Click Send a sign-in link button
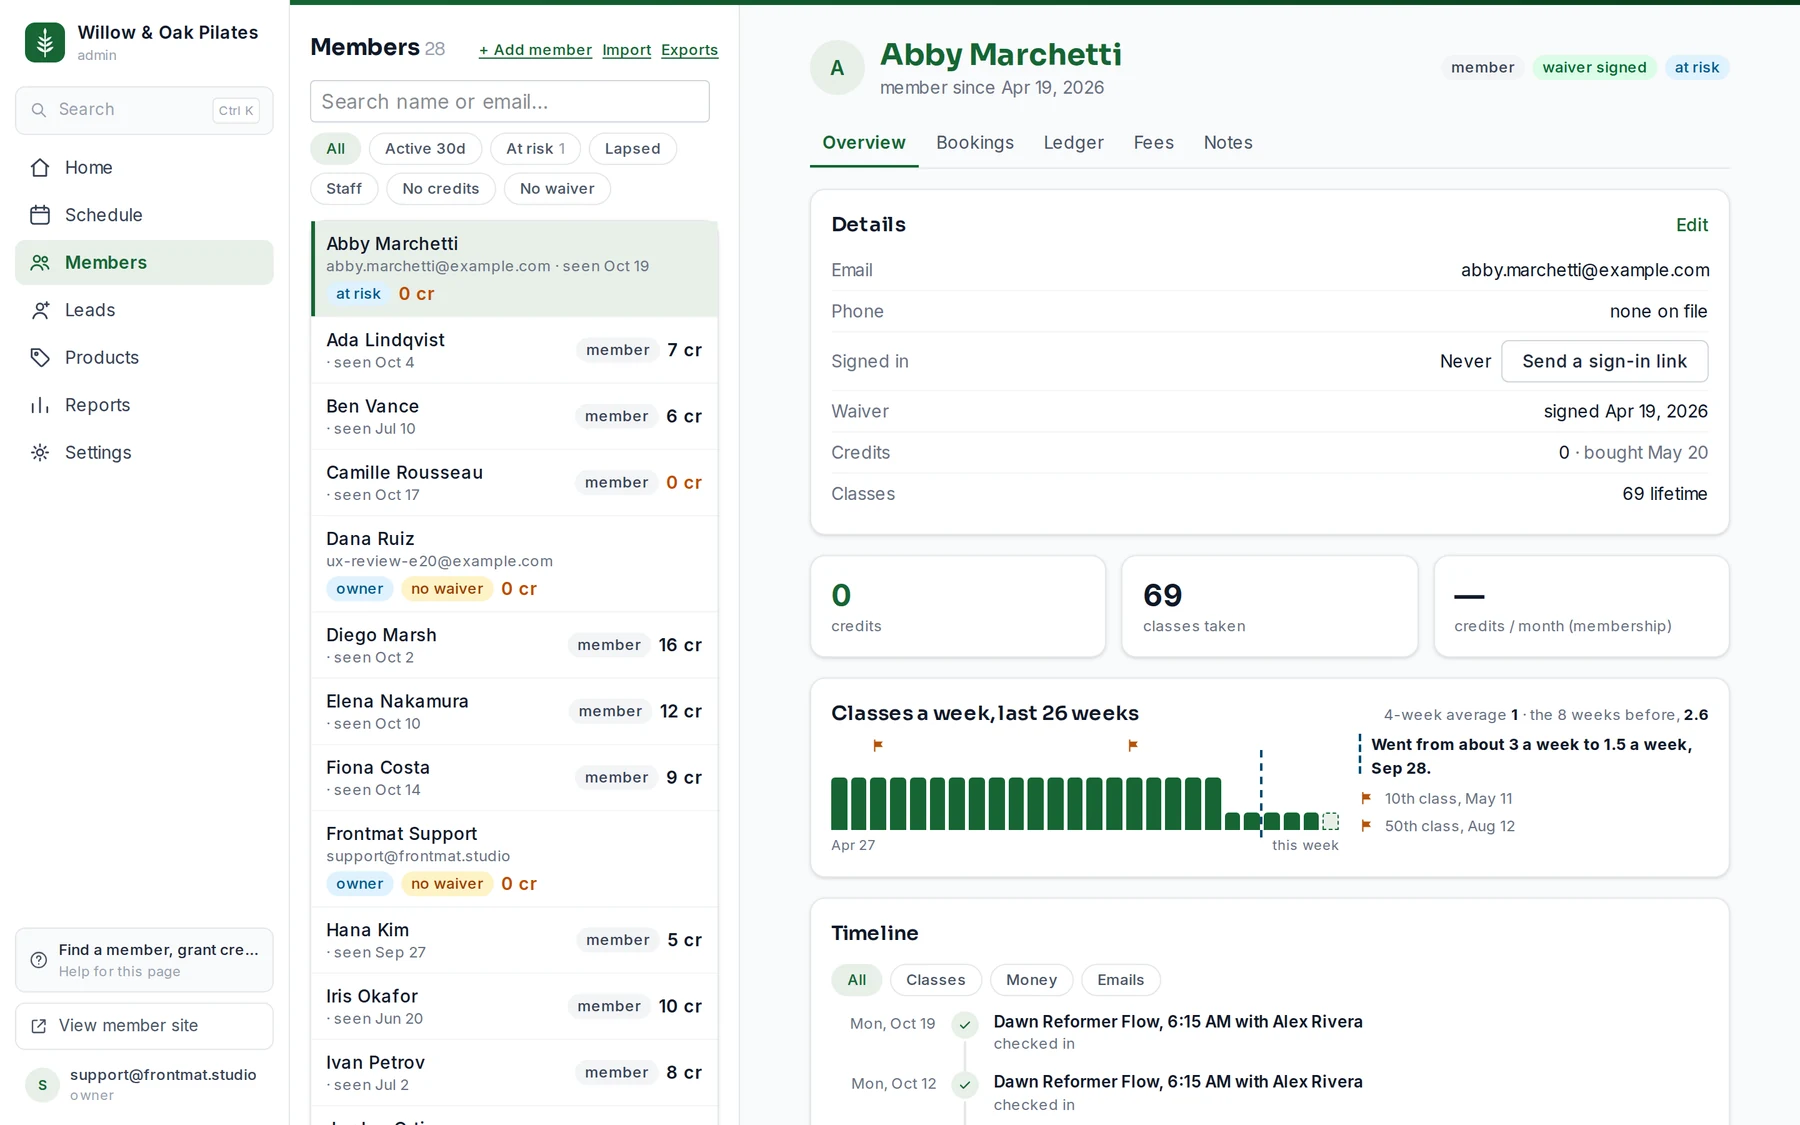Viewport: 1800px width, 1125px height. point(1604,361)
